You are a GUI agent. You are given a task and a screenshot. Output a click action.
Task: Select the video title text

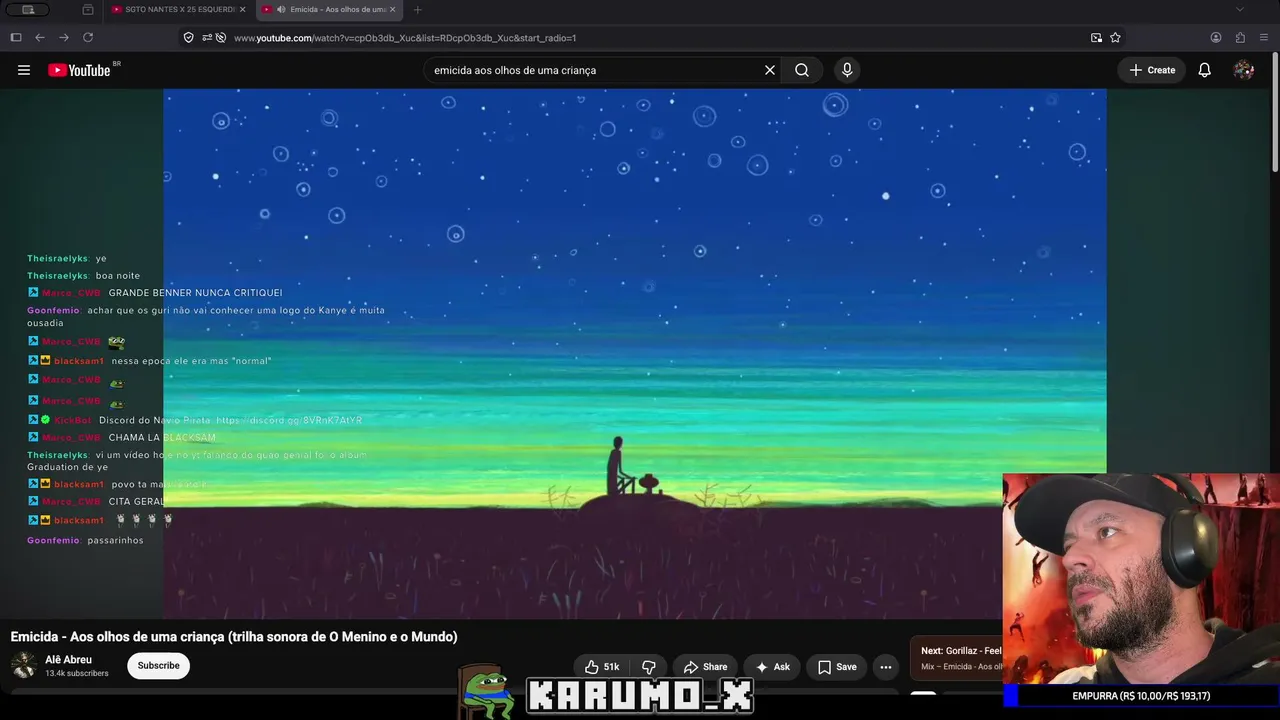click(x=234, y=637)
